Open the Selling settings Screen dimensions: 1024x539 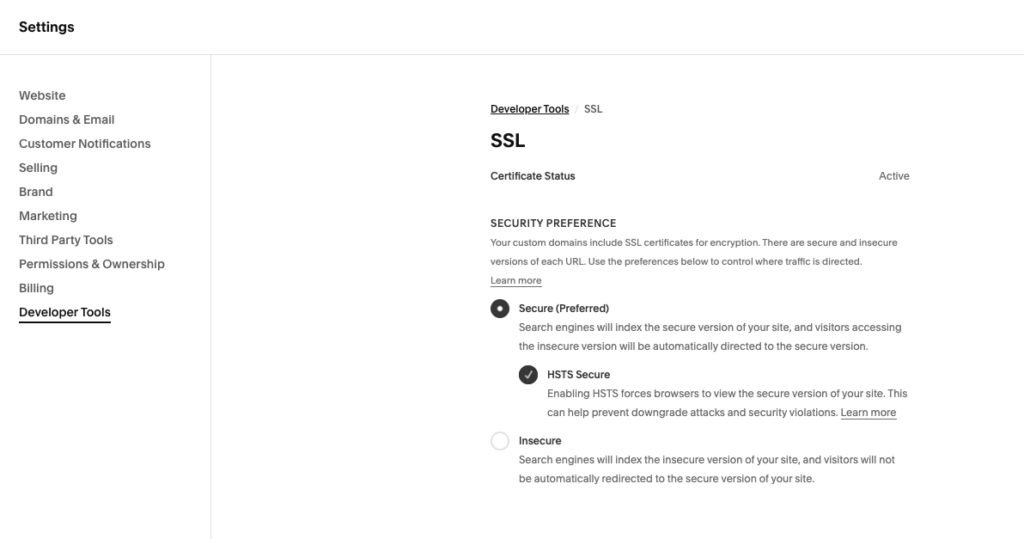pyautogui.click(x=38, y=168)
